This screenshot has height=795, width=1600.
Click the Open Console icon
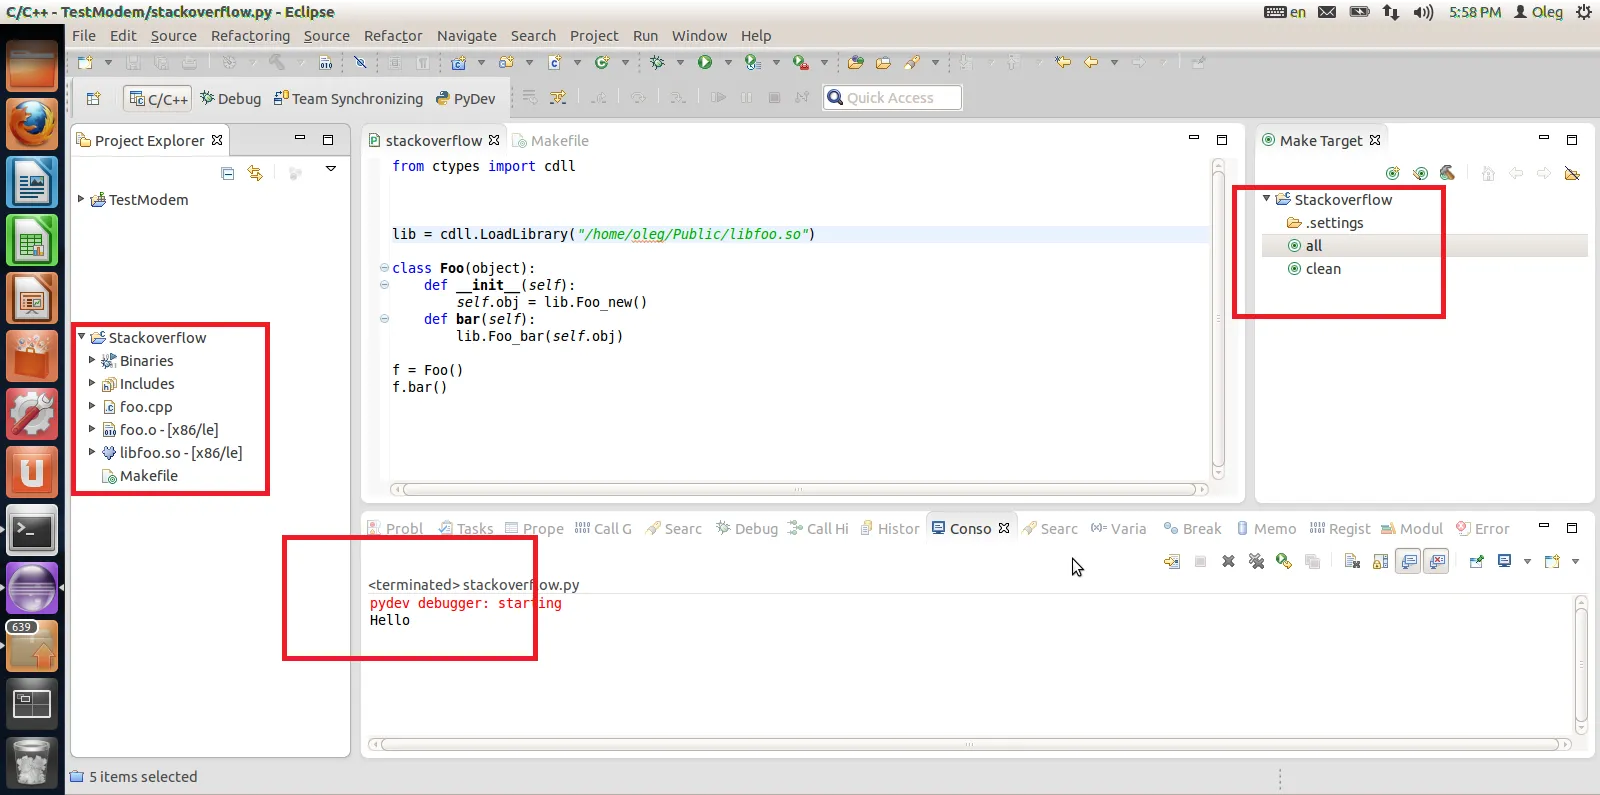pyautogui.click(x=1552, y=561)
